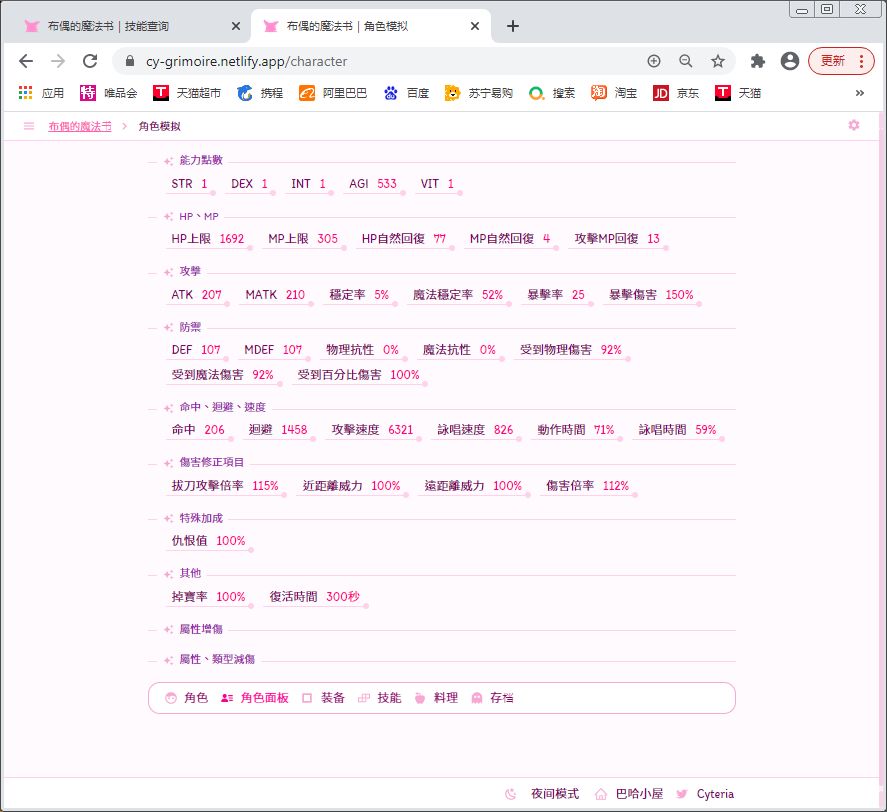887x812 pixels.
Task: Click the 受到百分比傷害 100% stat entry
Action: pos(359,375)
